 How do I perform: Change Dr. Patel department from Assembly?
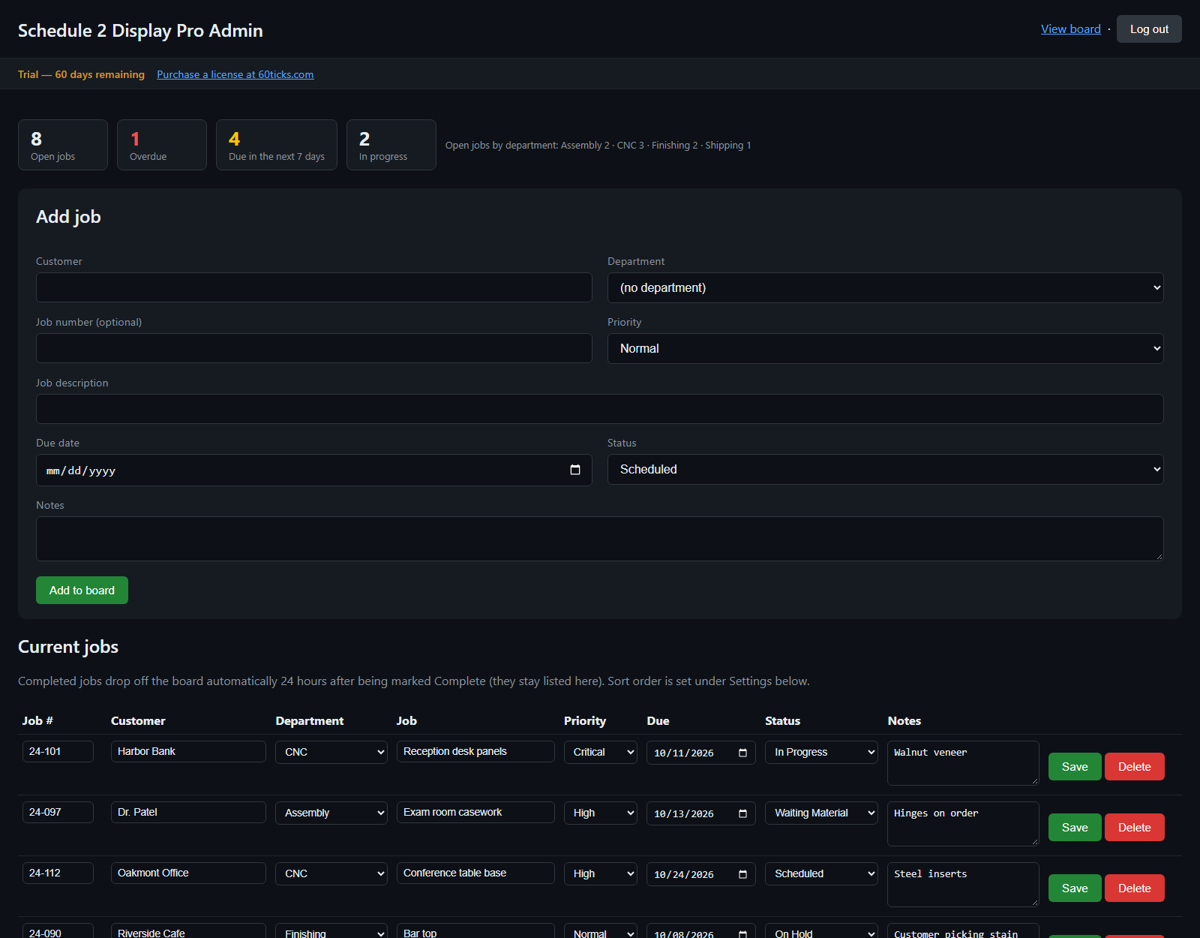click(331, 813)
